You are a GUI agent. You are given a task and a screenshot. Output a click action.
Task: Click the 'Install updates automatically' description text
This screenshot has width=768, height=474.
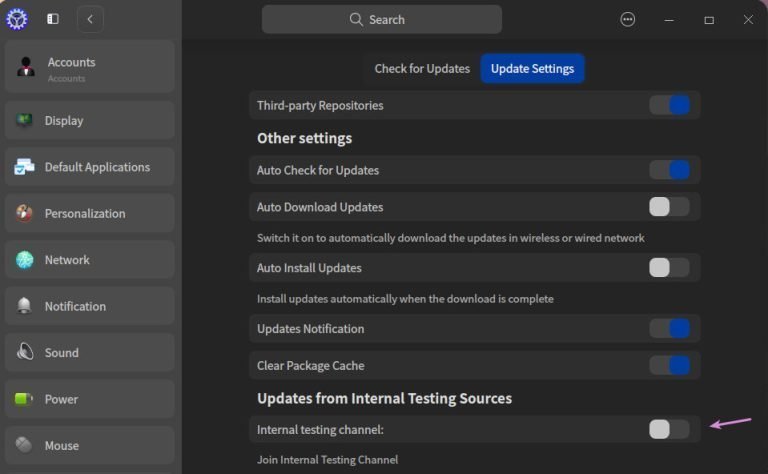[406, 299]
